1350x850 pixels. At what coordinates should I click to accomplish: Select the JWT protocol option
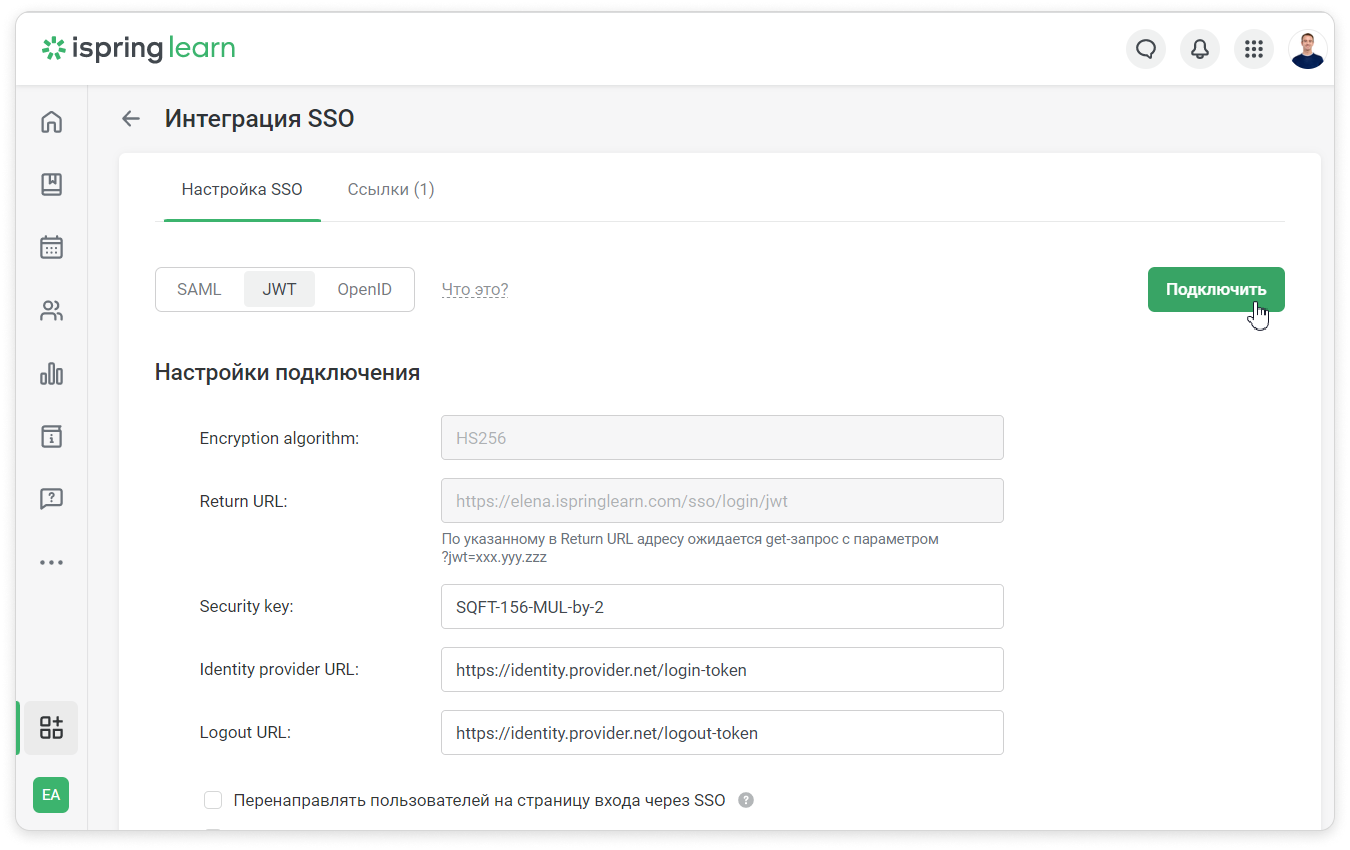(x=279, y=289)
